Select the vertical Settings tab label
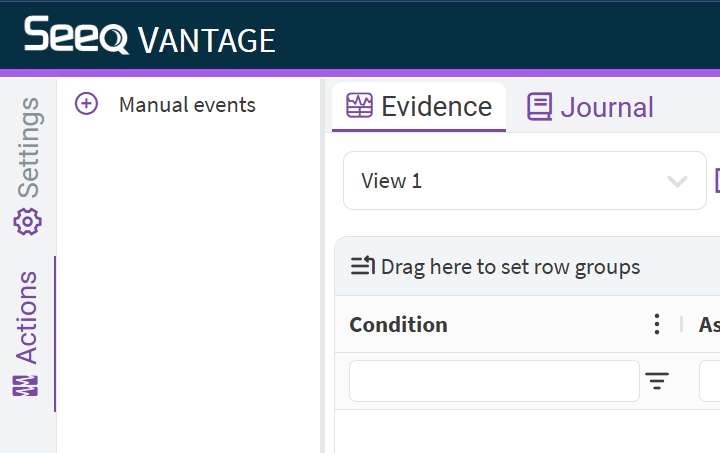Image resolution: width=720 pixels, height=453 pixels. 29,147
